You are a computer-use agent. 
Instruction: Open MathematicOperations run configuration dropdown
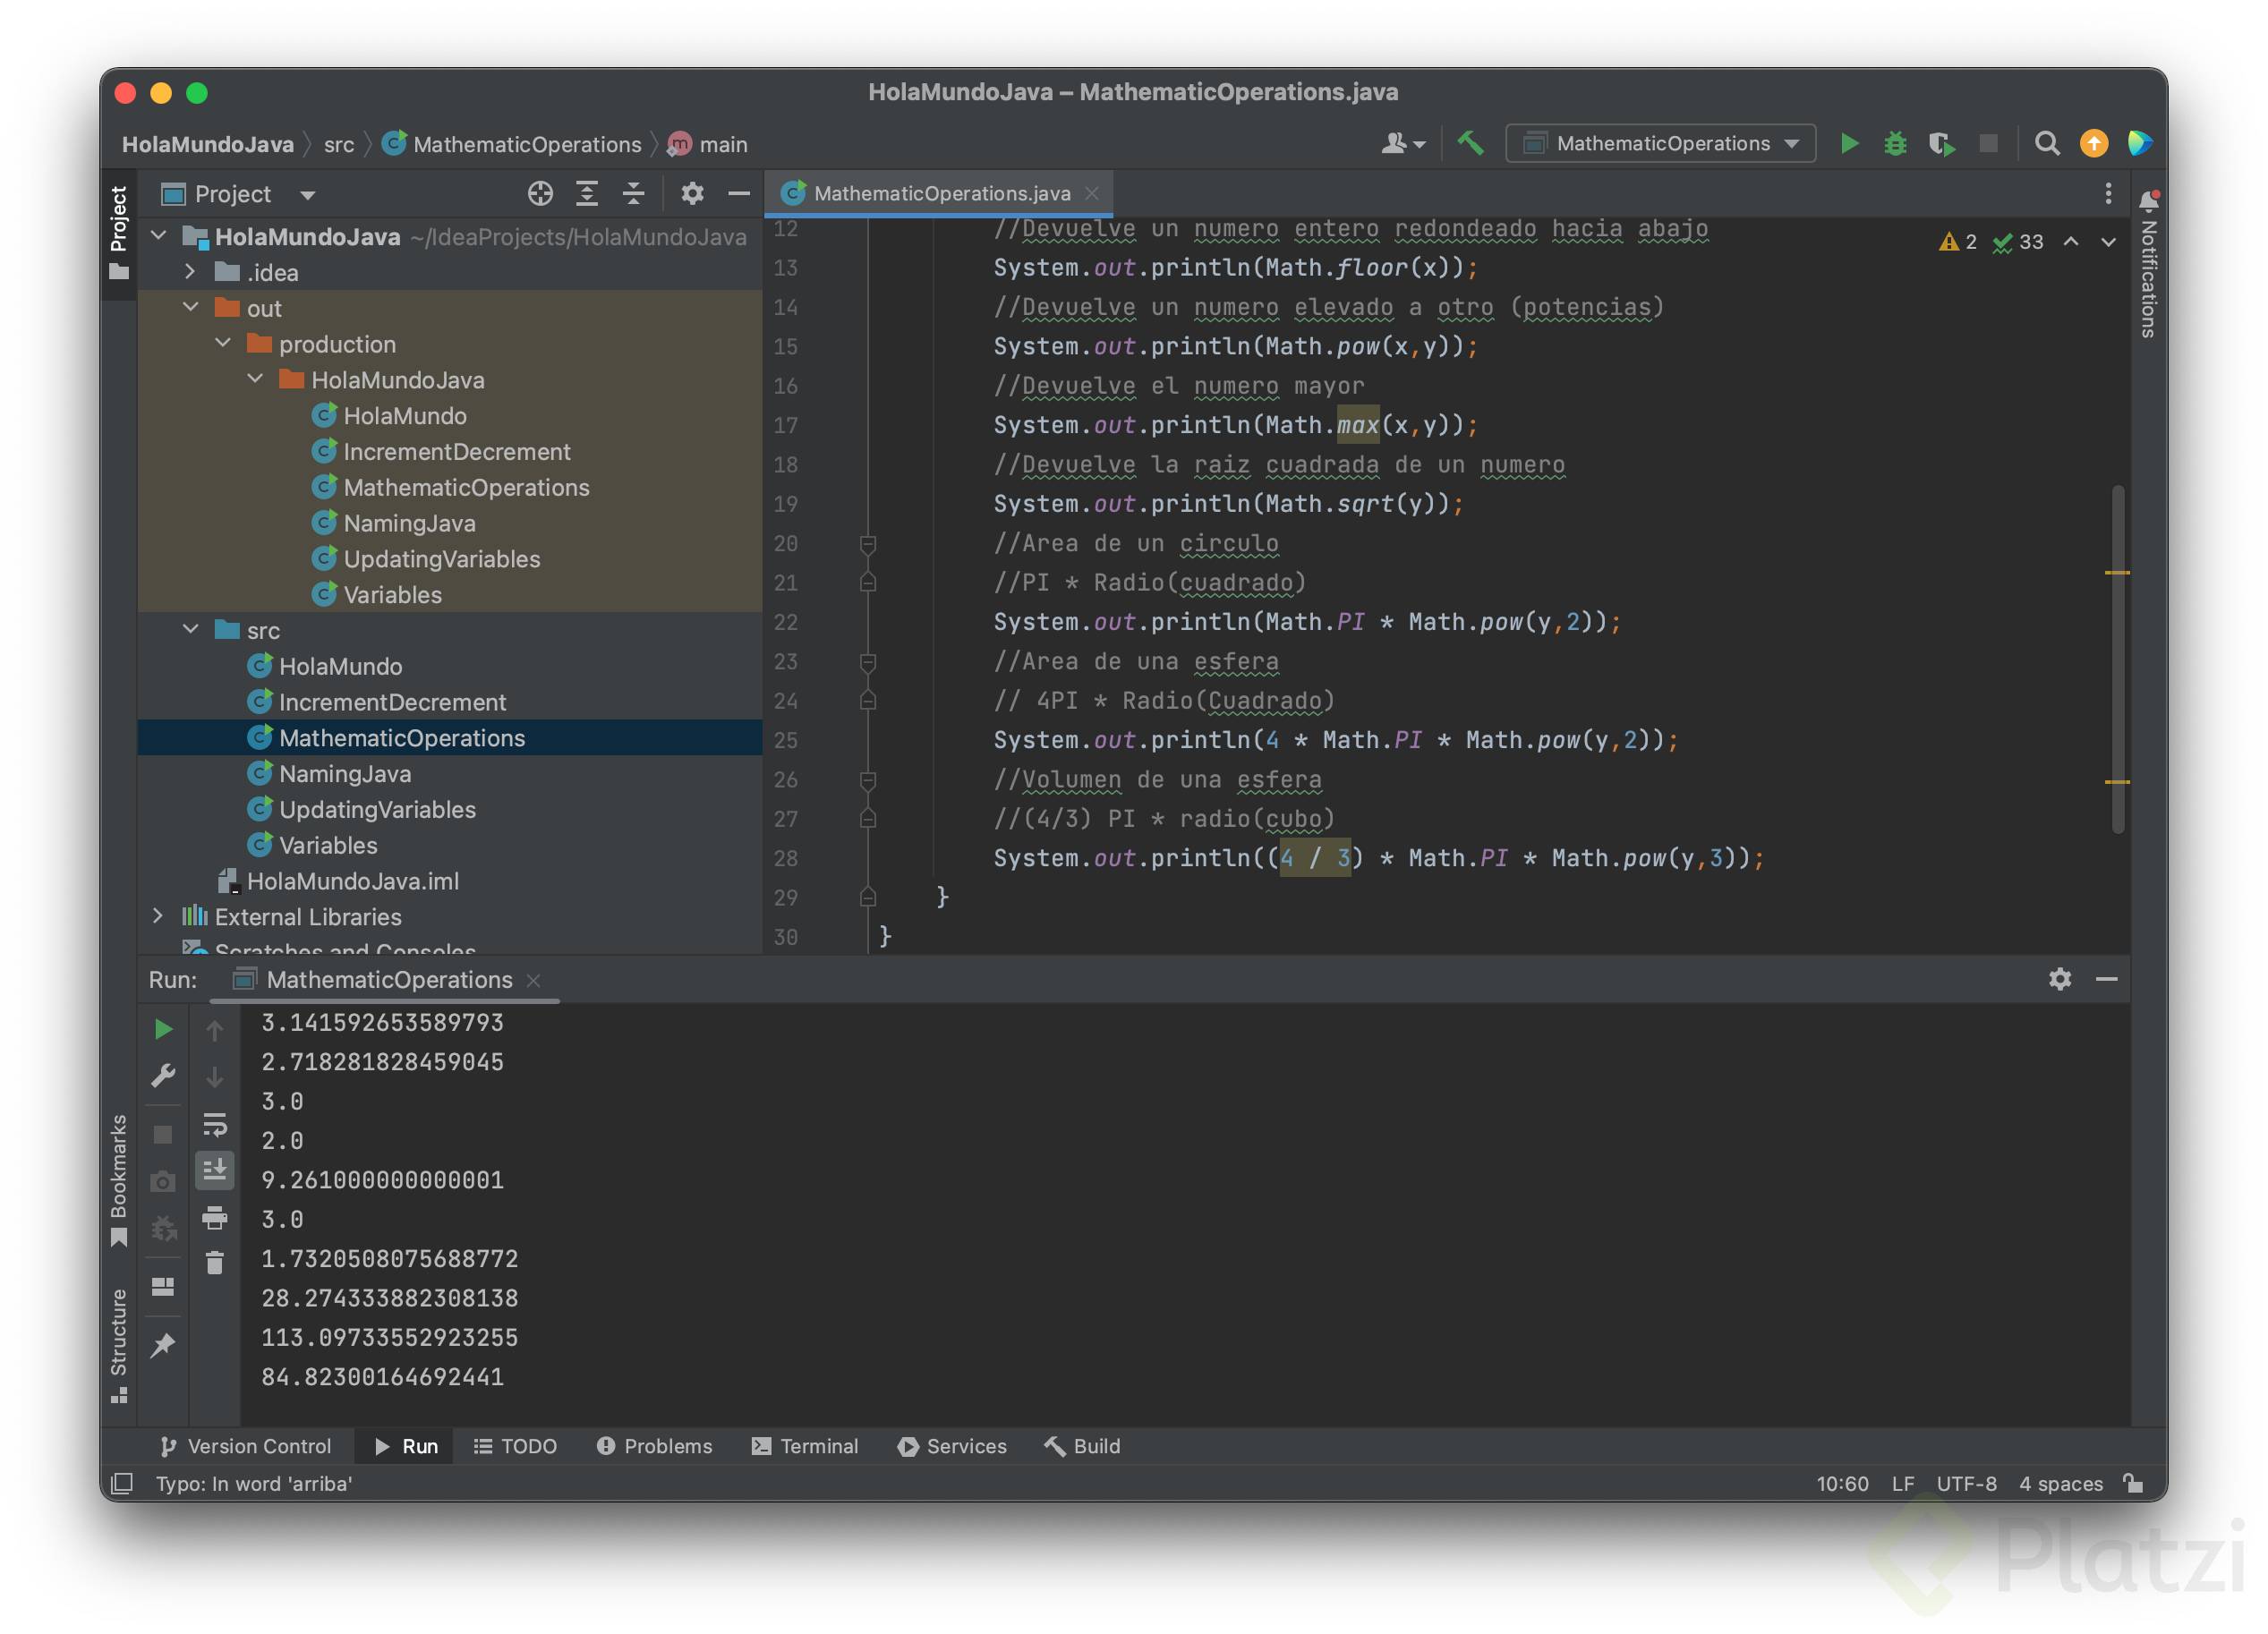pyautogui.click(x=1661, y=144)
